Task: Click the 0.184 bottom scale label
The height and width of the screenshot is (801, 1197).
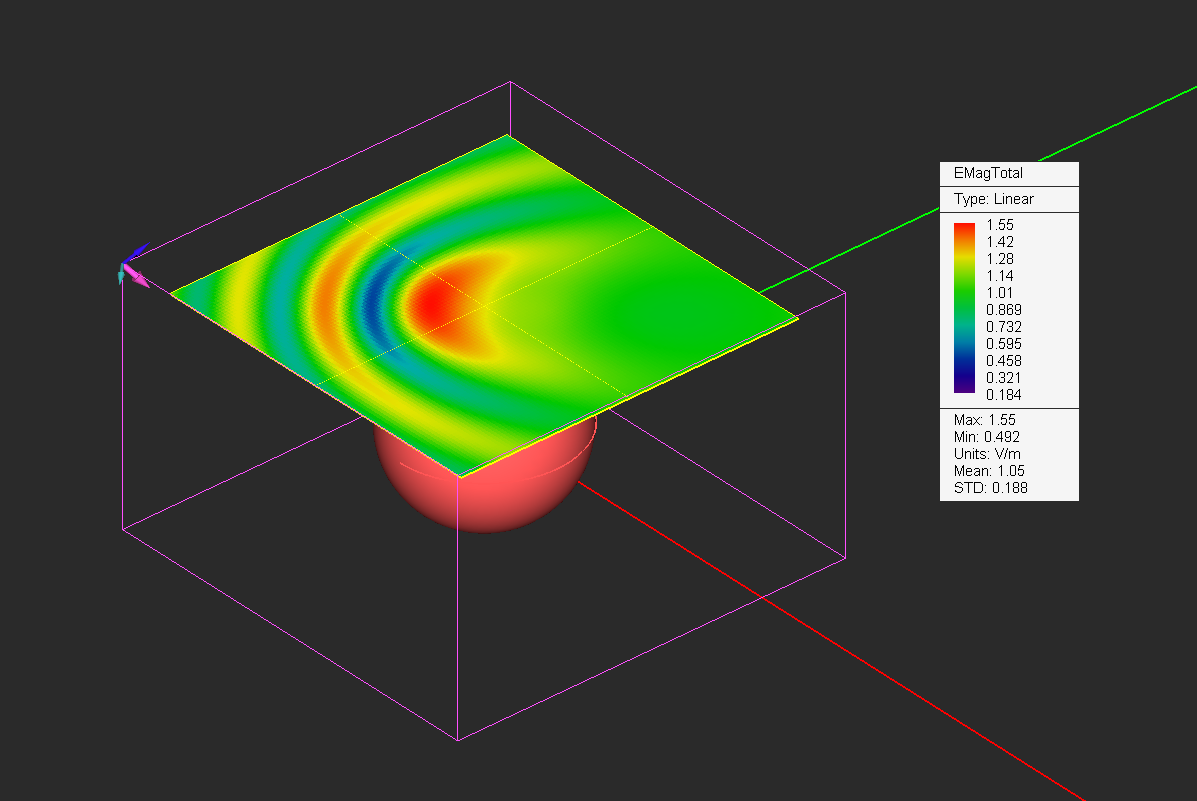Action: coord(1004,394)
